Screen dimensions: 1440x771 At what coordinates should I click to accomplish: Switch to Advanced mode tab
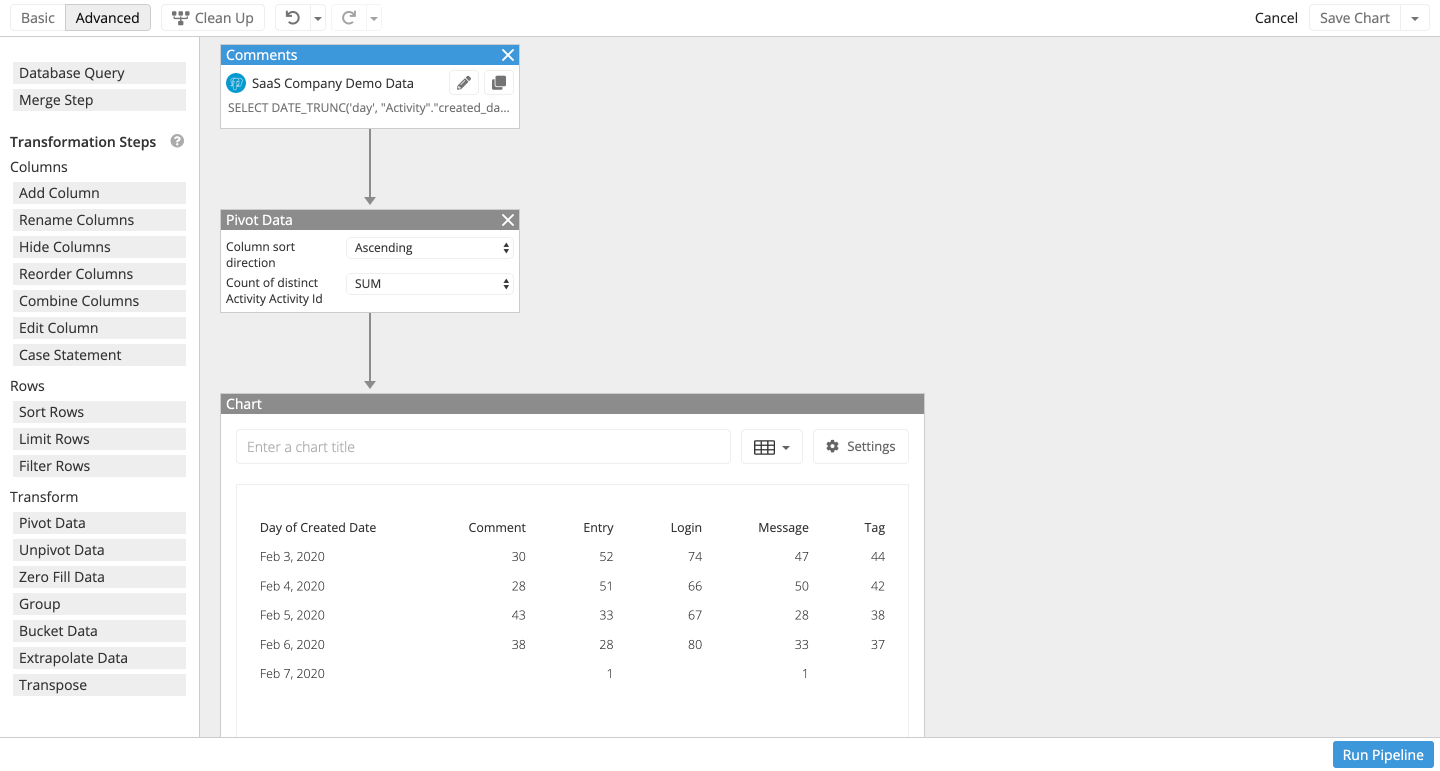coord(107,18)
